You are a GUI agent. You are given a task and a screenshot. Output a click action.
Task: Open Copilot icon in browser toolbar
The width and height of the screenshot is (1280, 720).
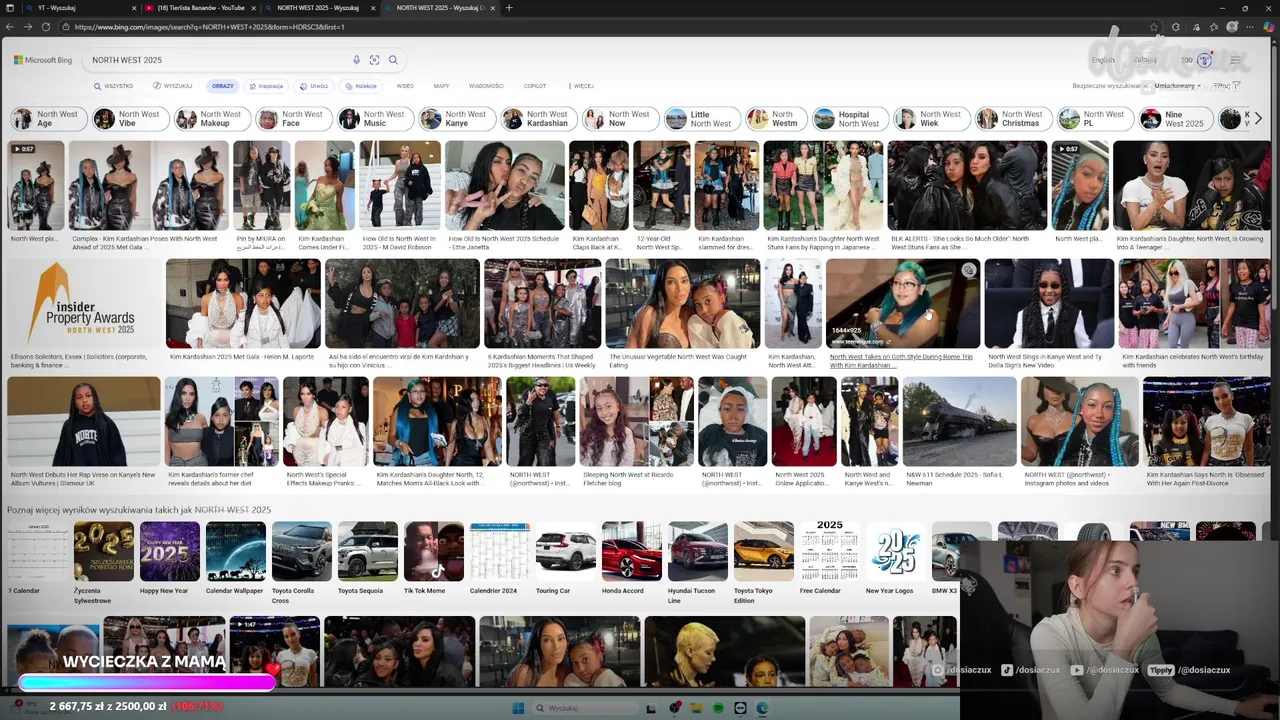pos(1268,27)
